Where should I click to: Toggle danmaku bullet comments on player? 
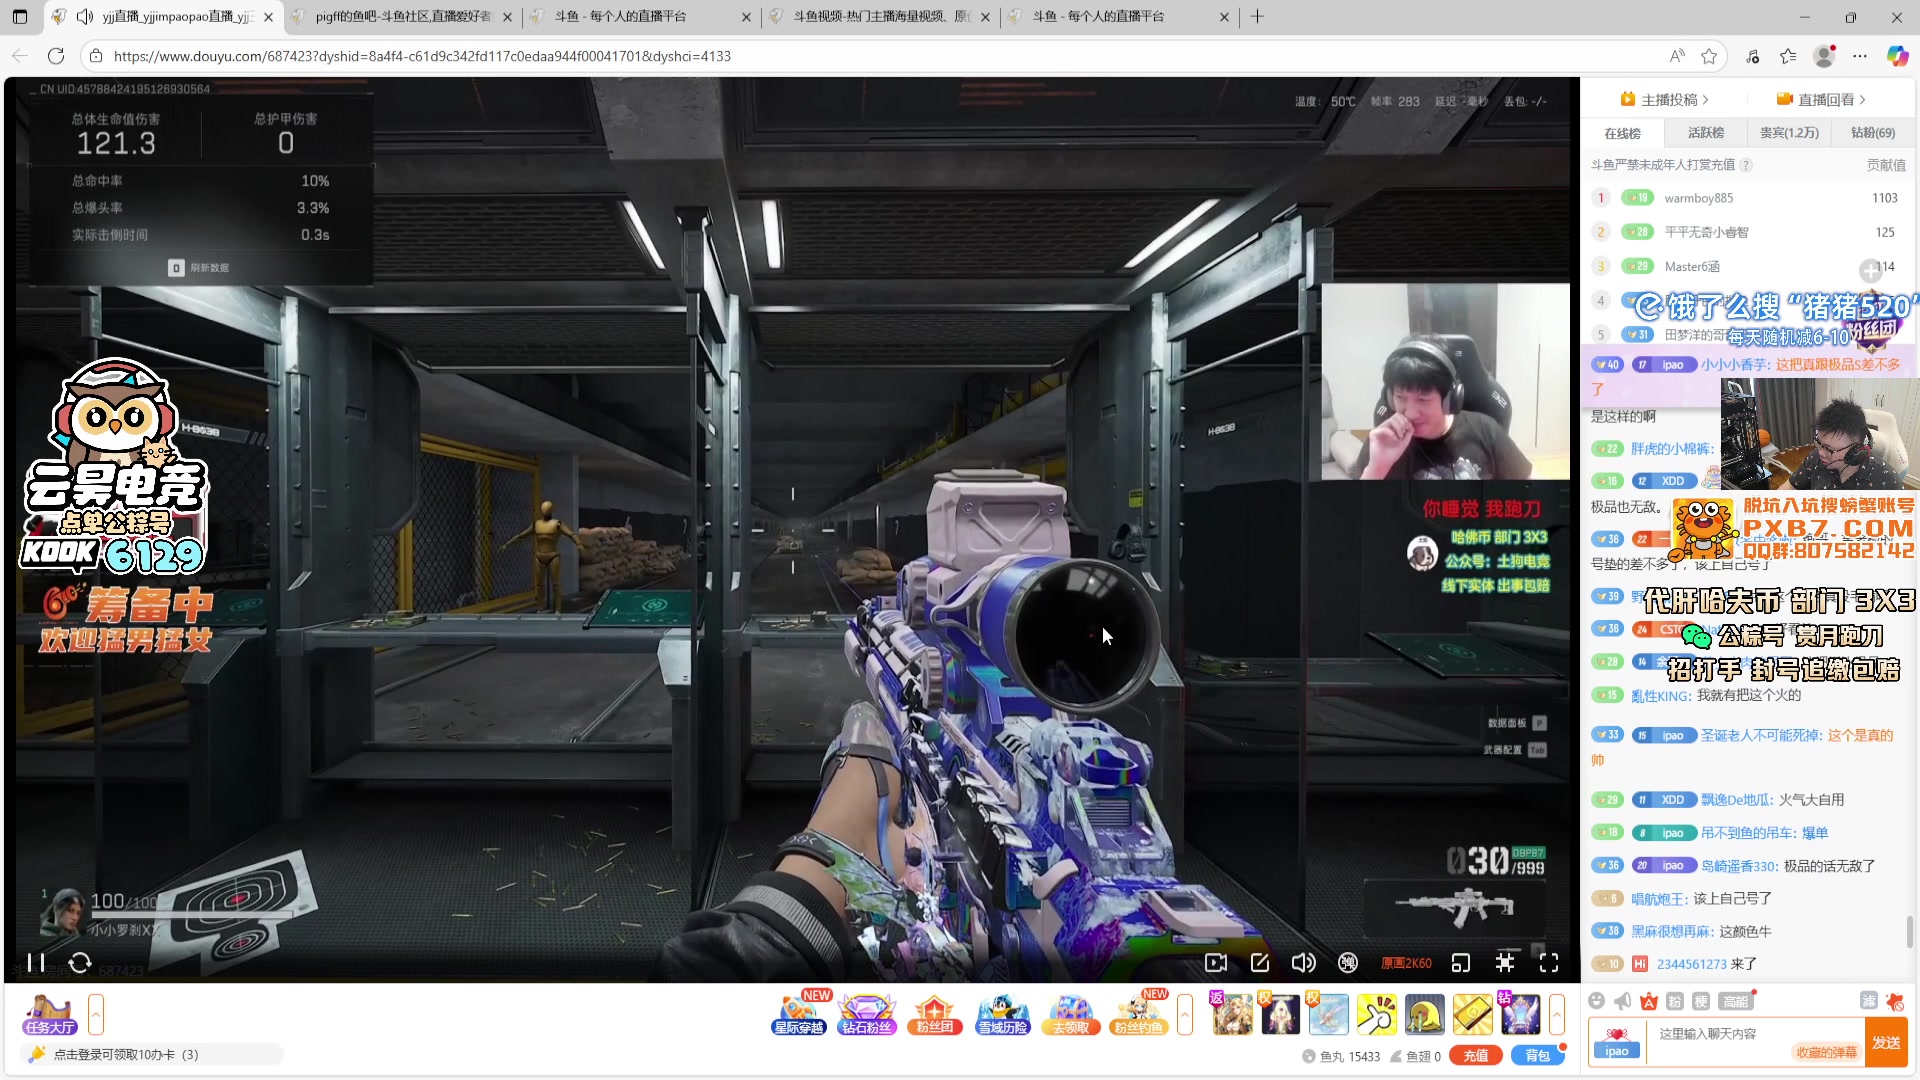1348,962
